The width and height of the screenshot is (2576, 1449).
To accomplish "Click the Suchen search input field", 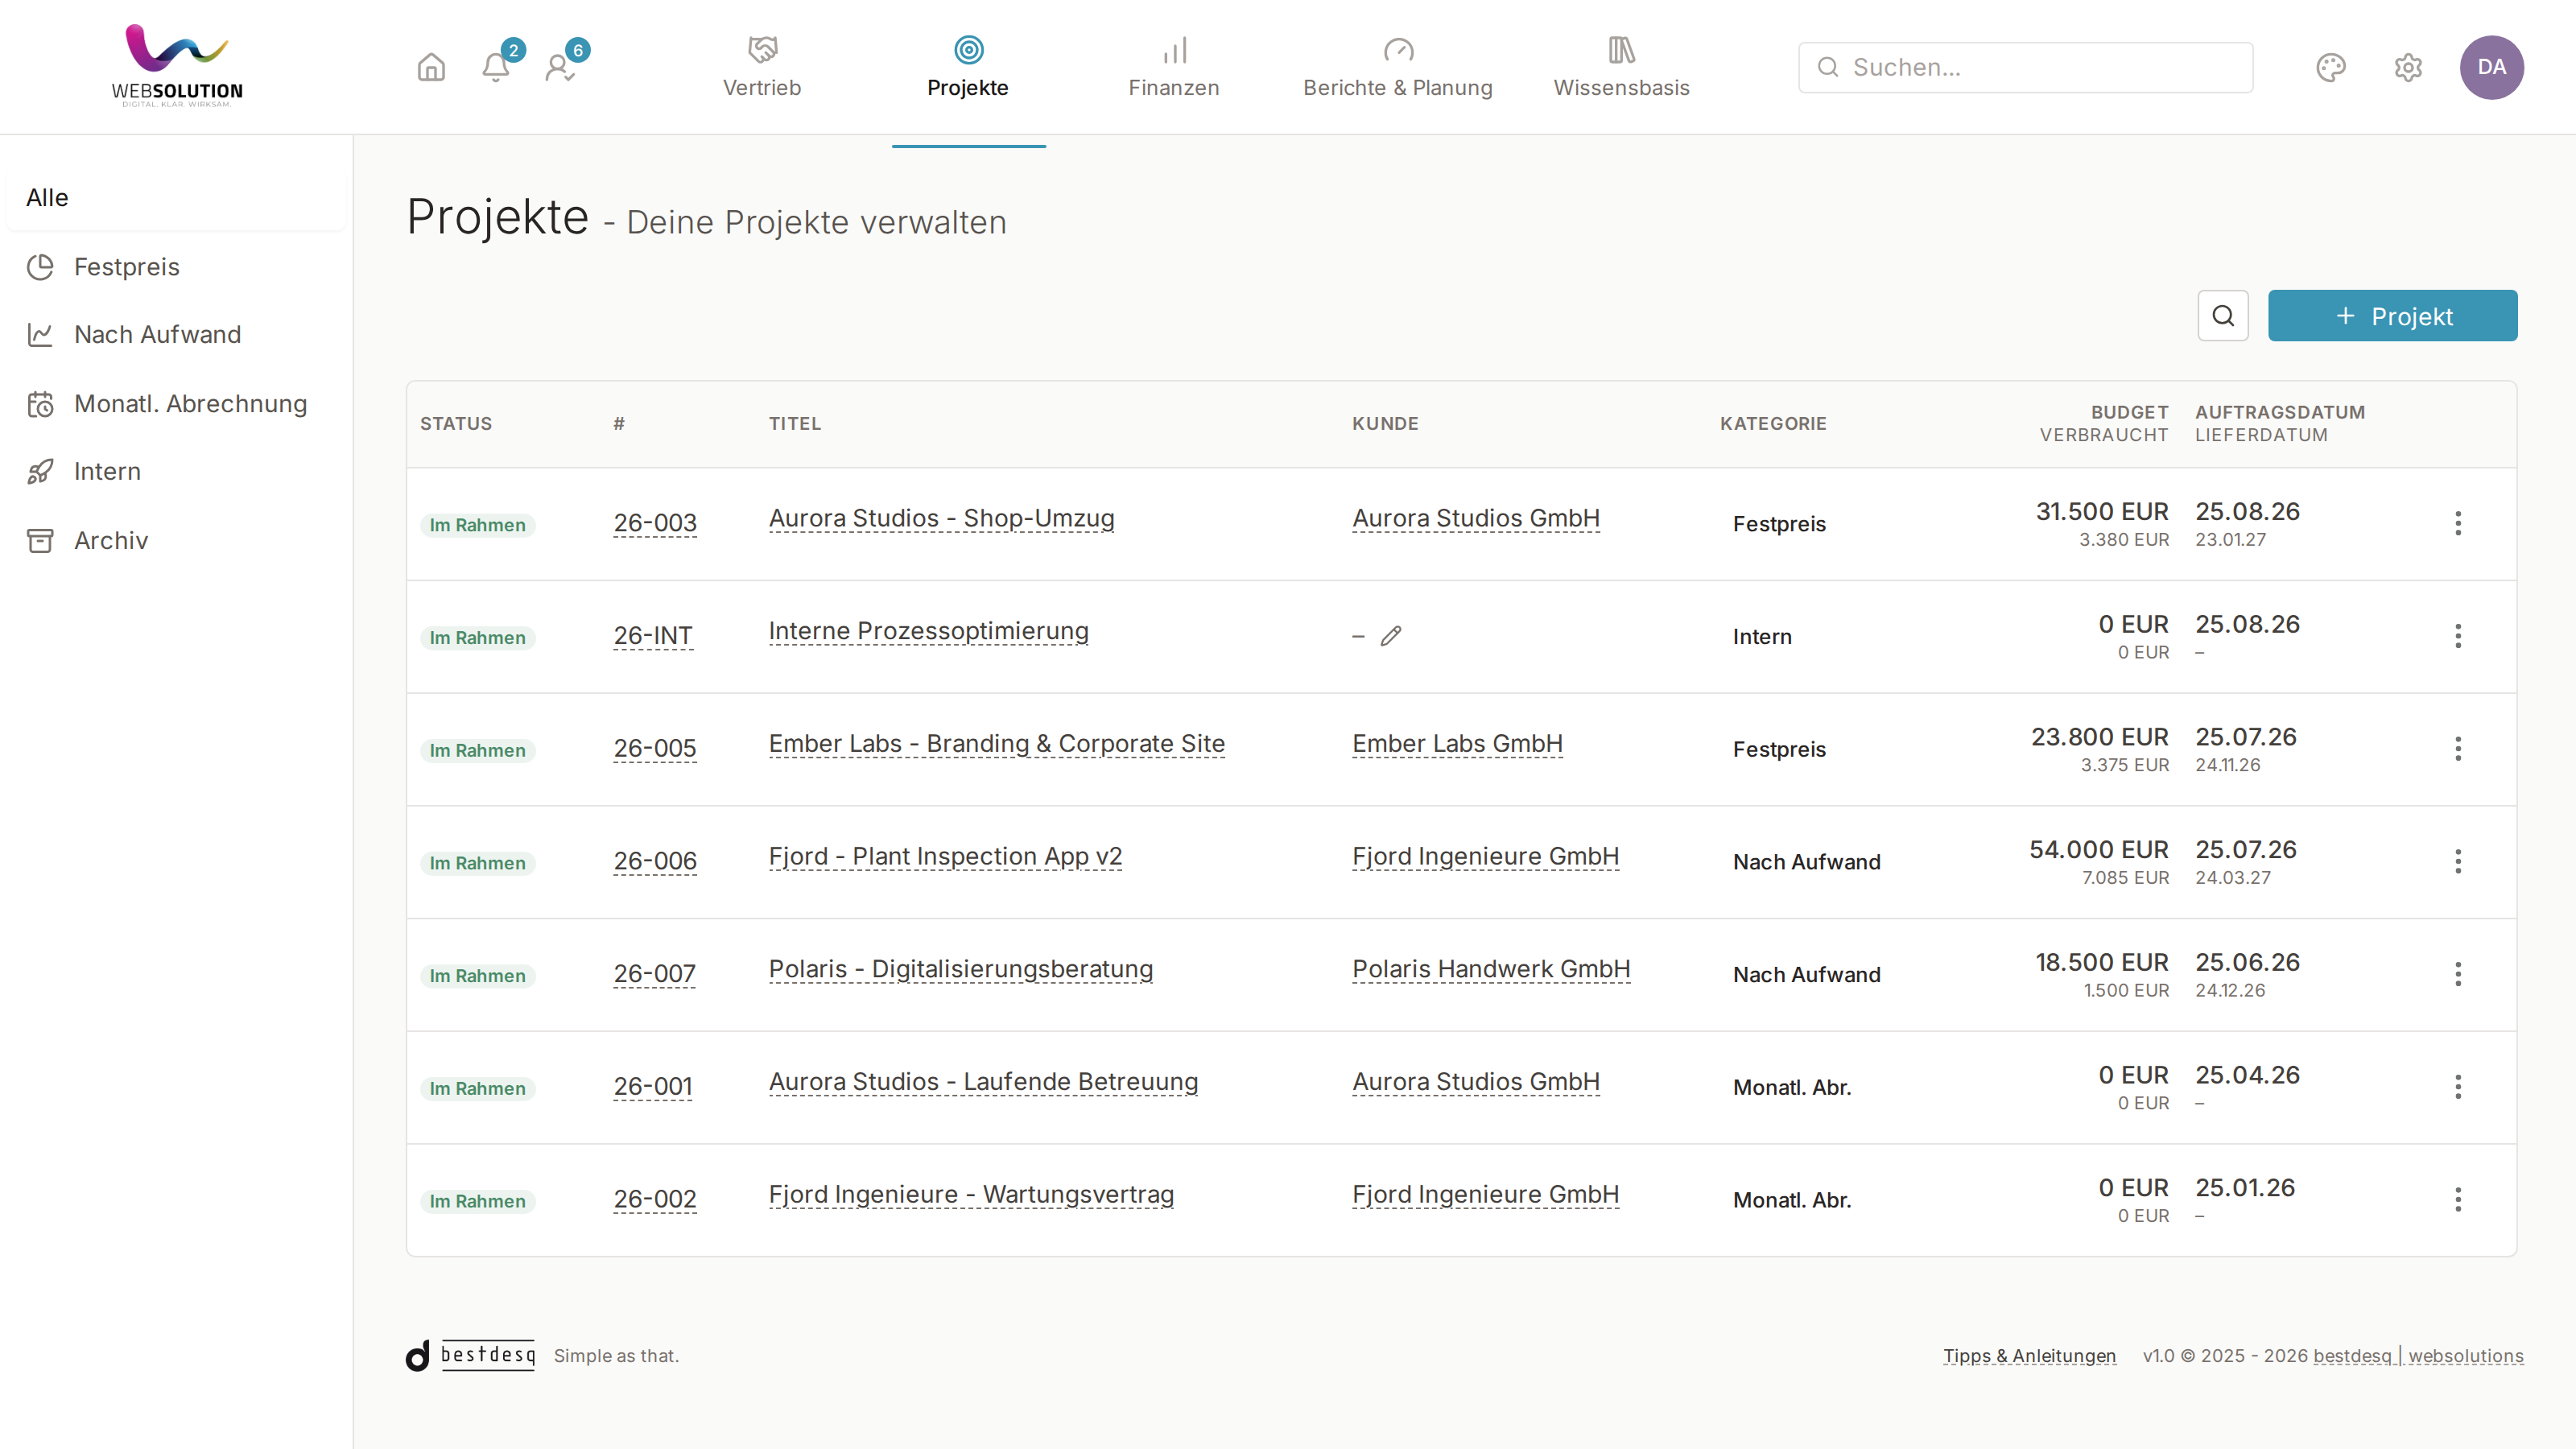I will 2025,67.
